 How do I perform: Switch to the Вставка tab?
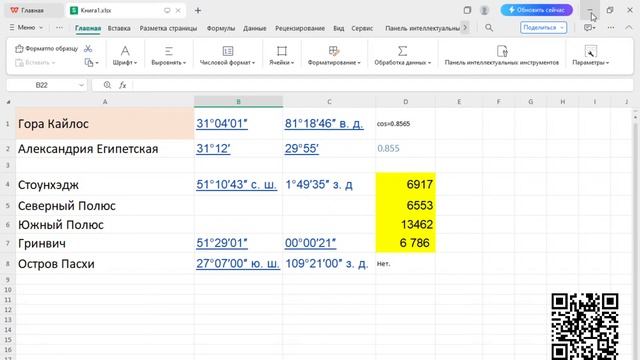click(119, 28)
